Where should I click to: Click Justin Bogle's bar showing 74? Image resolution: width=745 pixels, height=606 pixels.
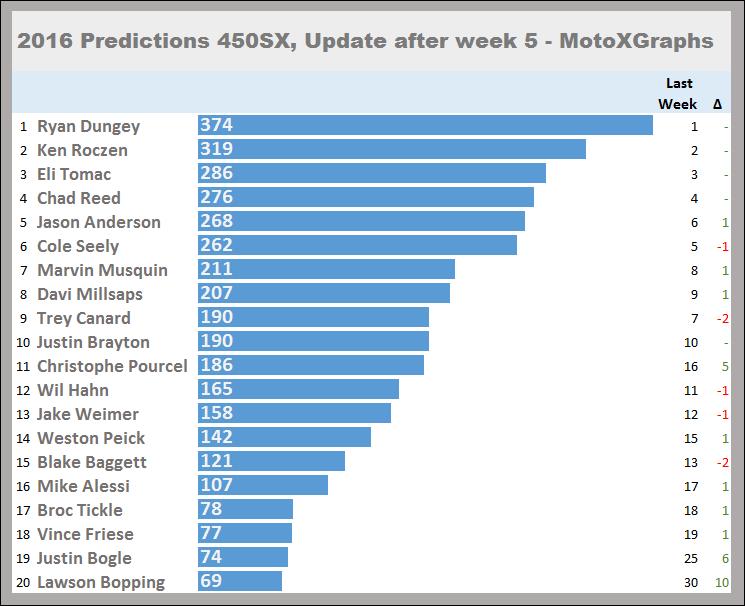pyautogui.click(x=243, y=558)
